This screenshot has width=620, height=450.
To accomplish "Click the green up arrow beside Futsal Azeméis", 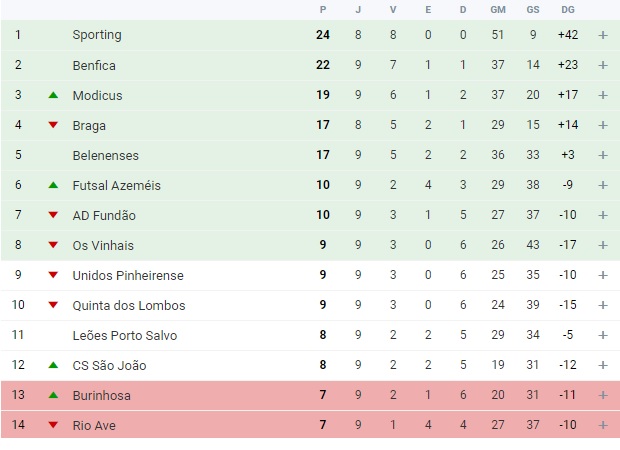I will click(53, 186).
